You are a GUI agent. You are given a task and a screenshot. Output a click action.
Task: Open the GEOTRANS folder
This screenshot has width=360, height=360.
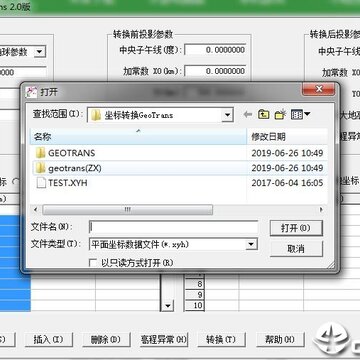[71, 153]
